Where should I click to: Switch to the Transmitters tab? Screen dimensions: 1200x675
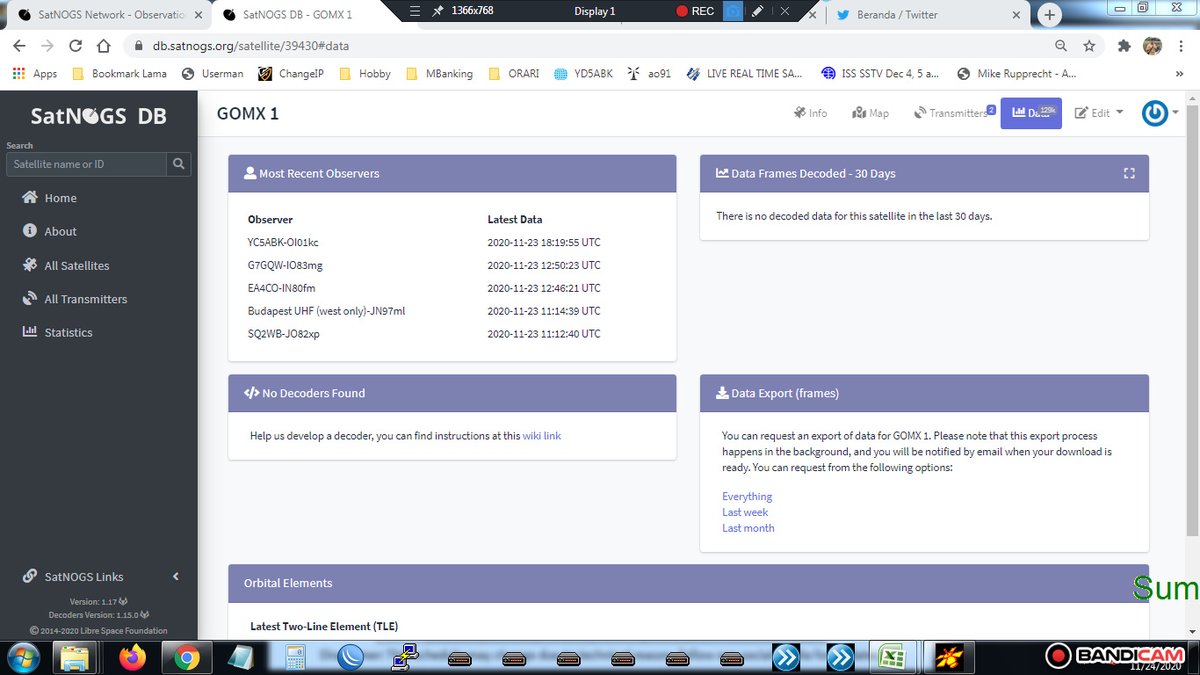pyautogui.click(x=954, y=113)
